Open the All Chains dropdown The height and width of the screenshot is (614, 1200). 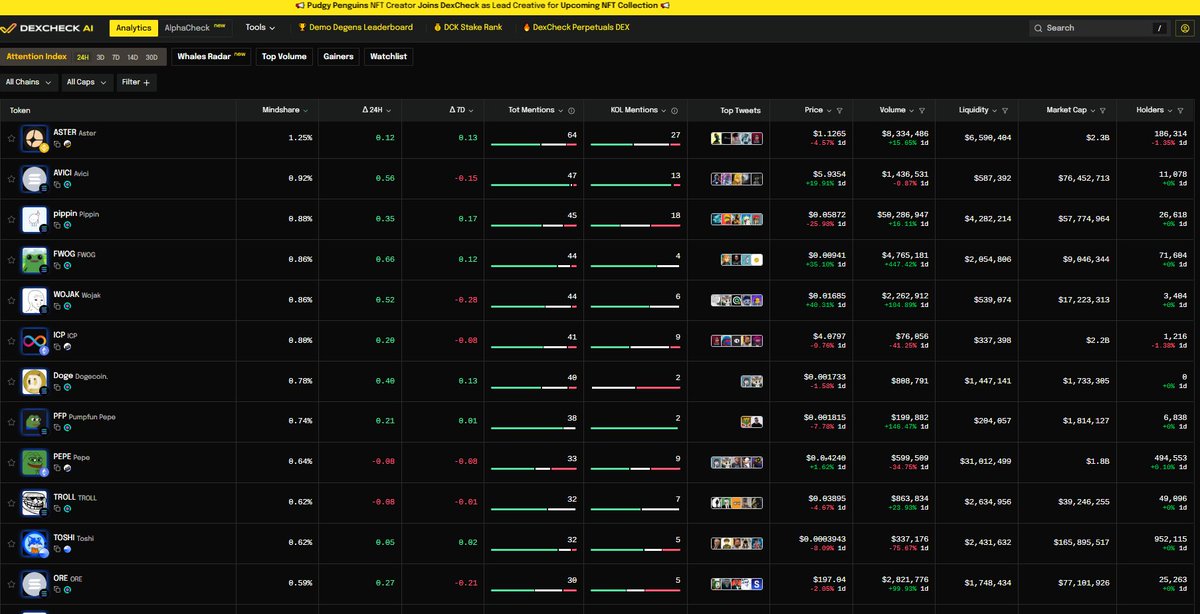click(27, 82)
